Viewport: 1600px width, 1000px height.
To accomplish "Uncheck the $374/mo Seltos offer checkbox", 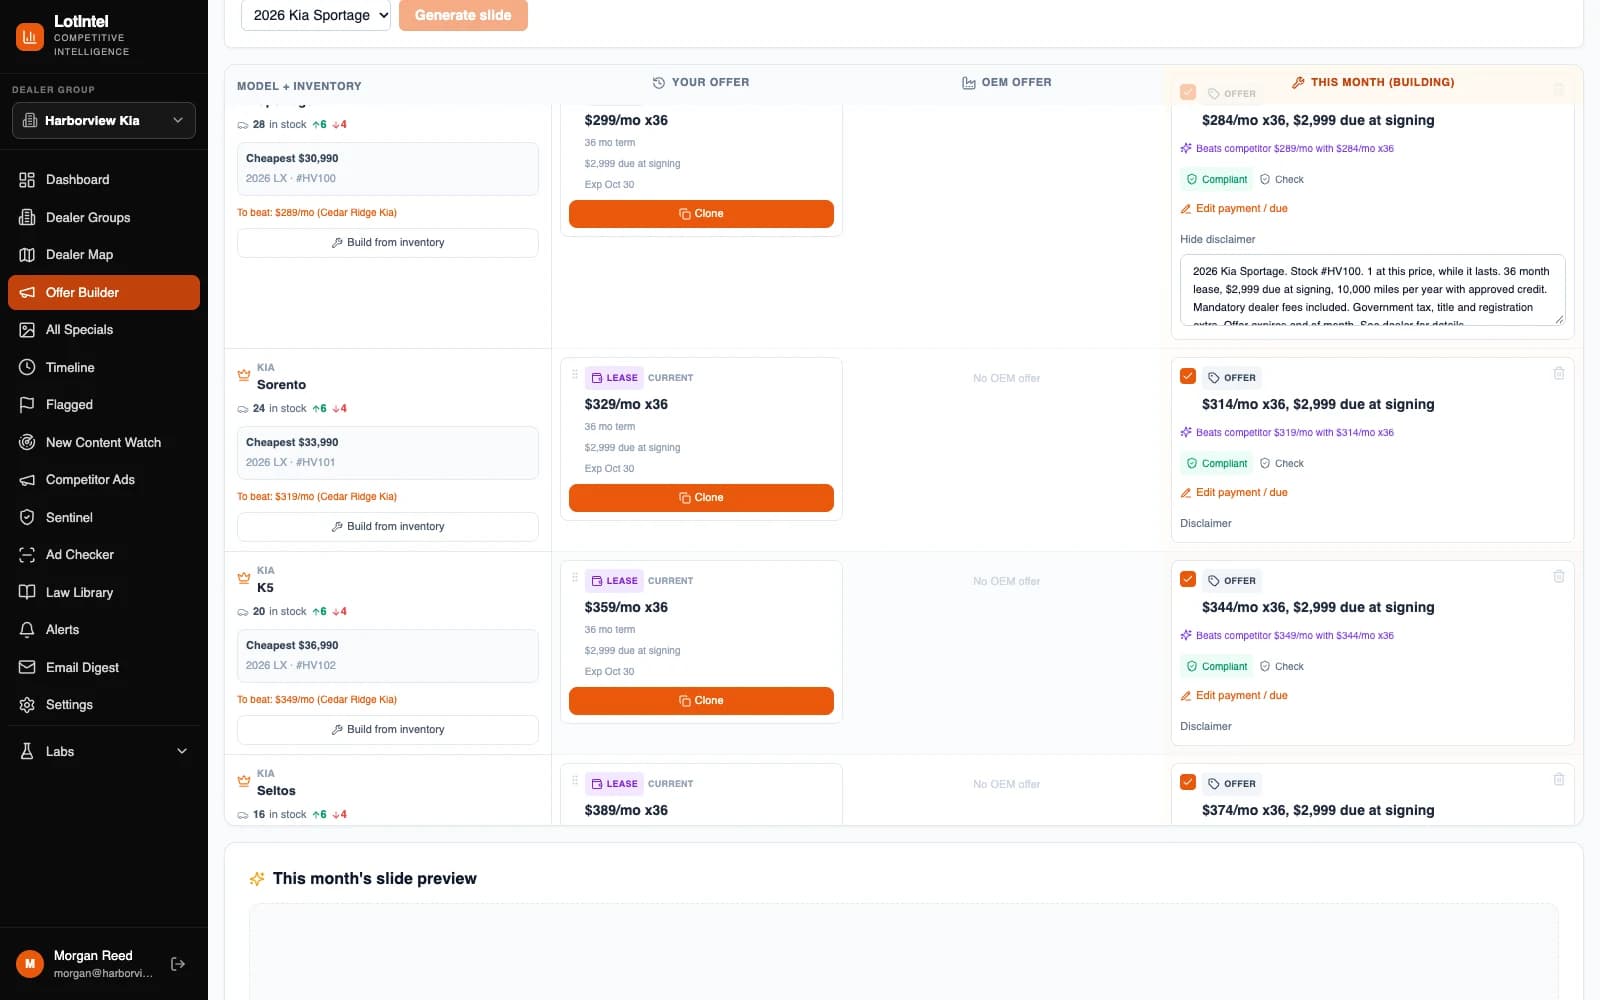I will click(x=1188, y=782).
